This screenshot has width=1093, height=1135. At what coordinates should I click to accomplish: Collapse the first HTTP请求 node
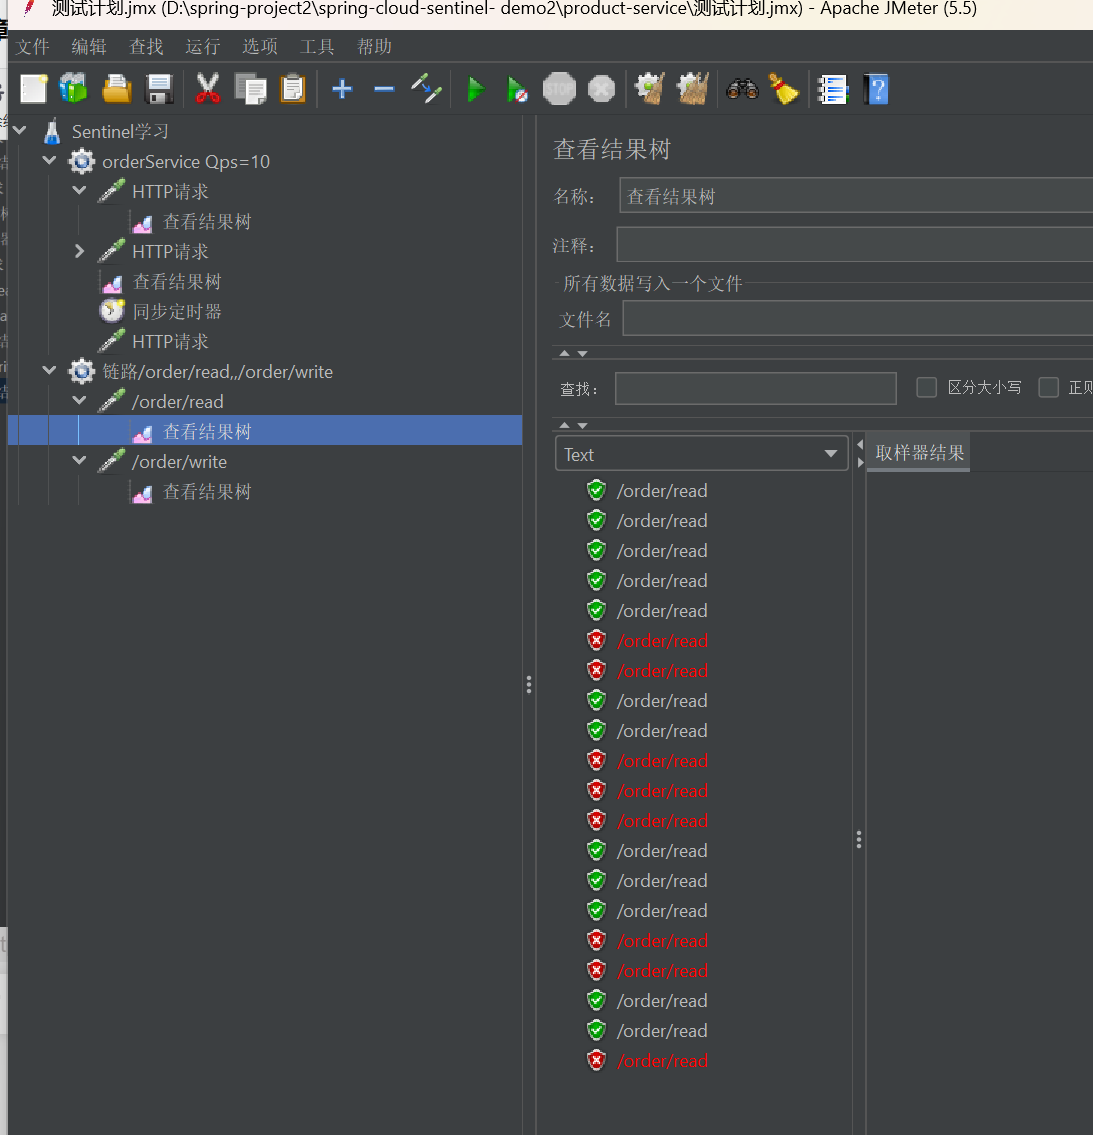[x=80, y=191]
